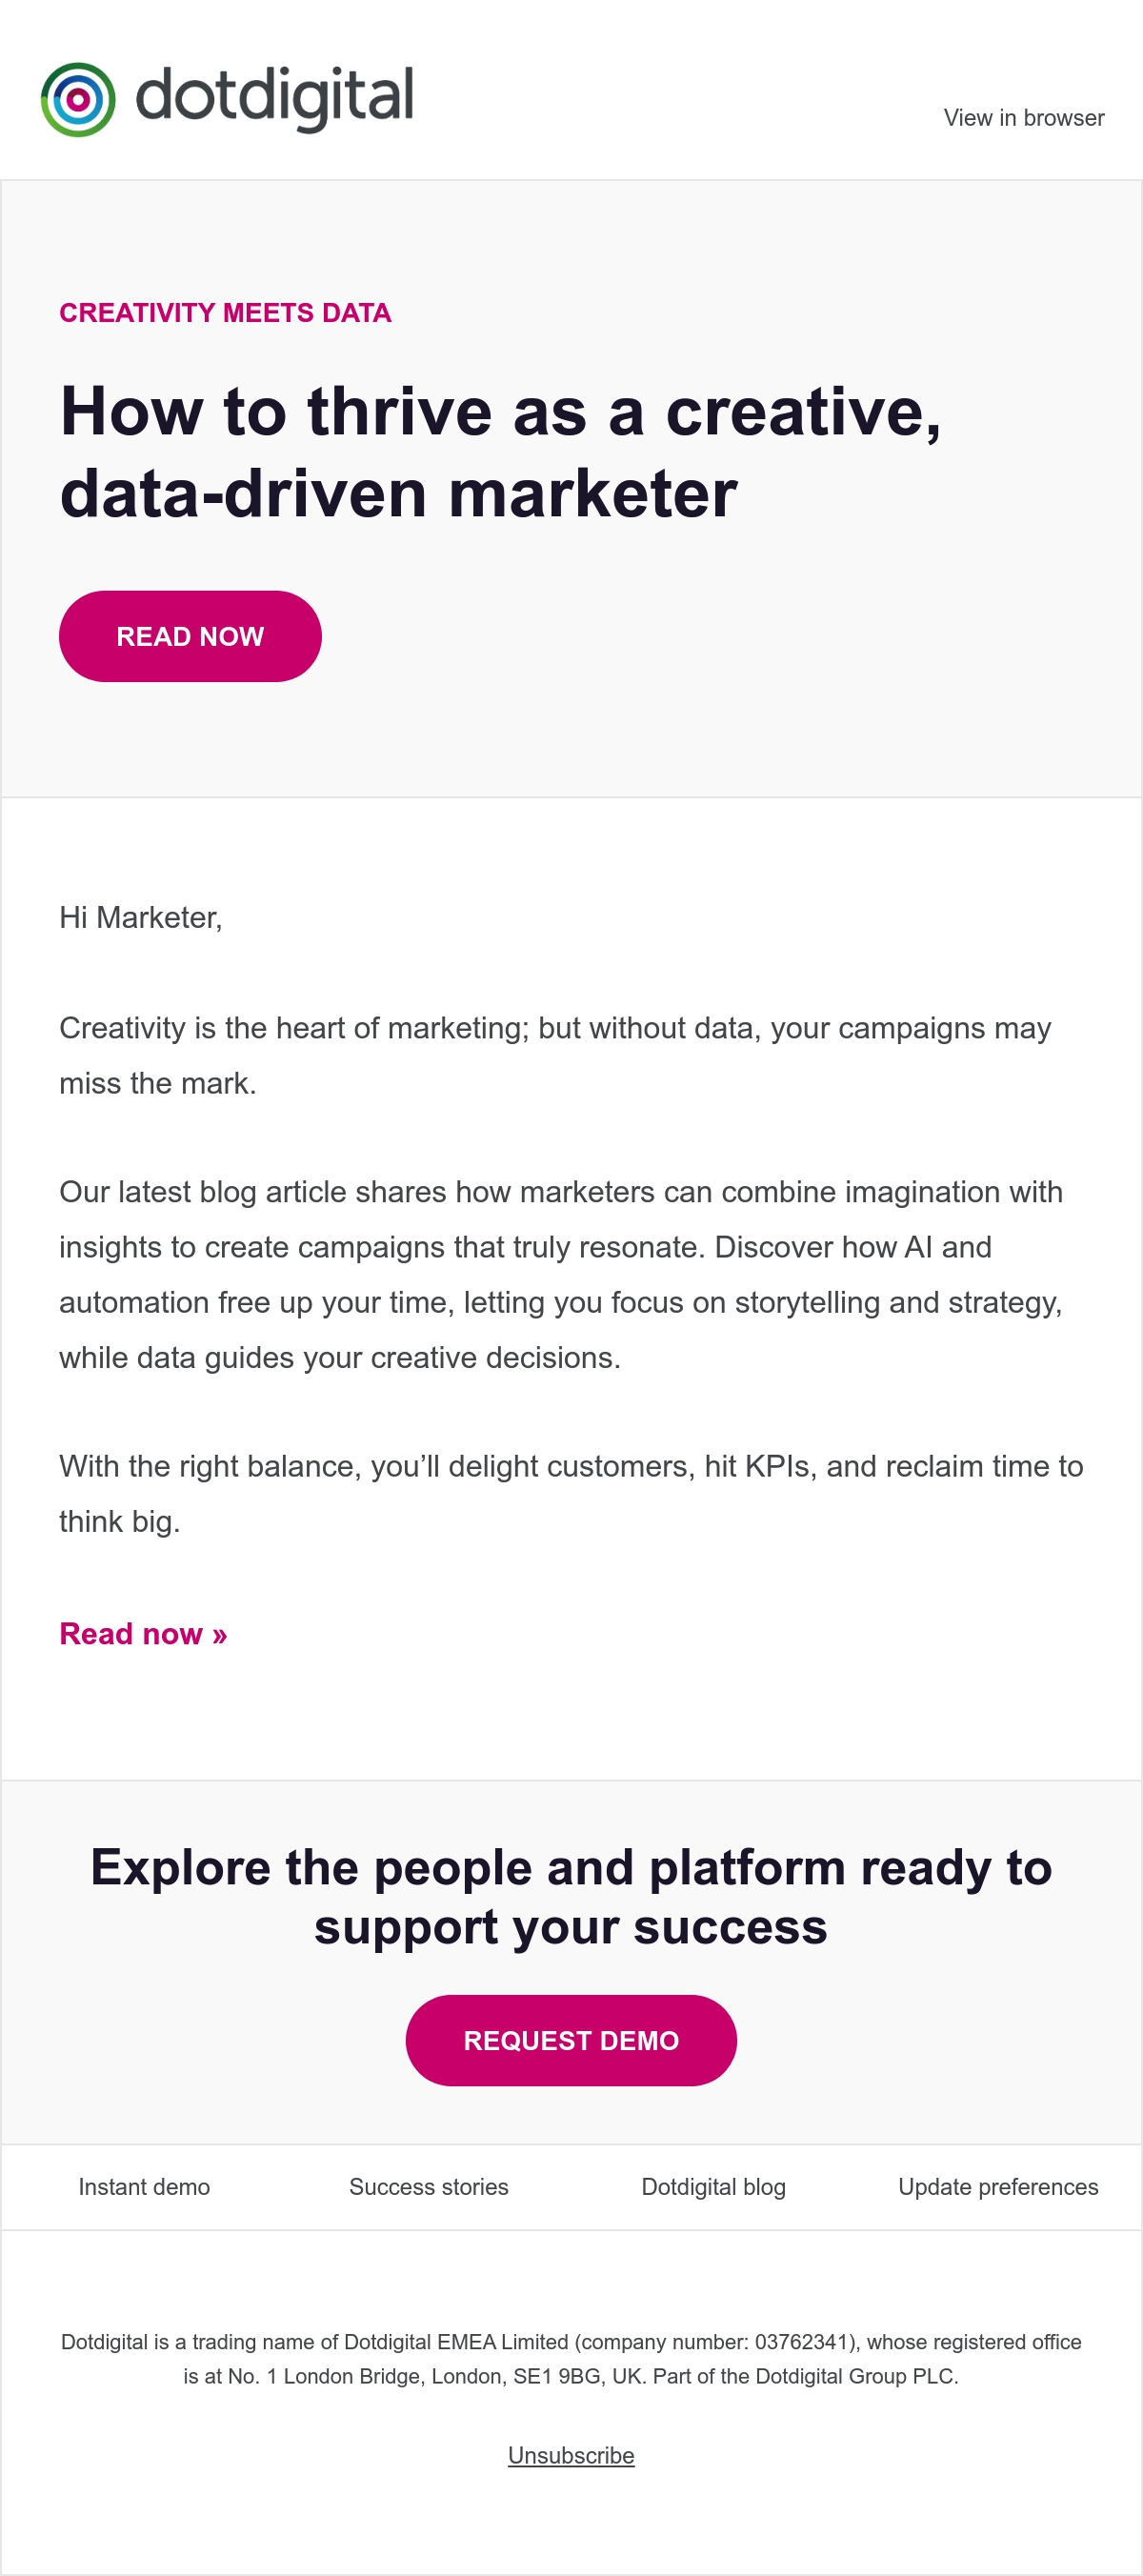Click the Dotdigital circular logo icon

(78, 99)
